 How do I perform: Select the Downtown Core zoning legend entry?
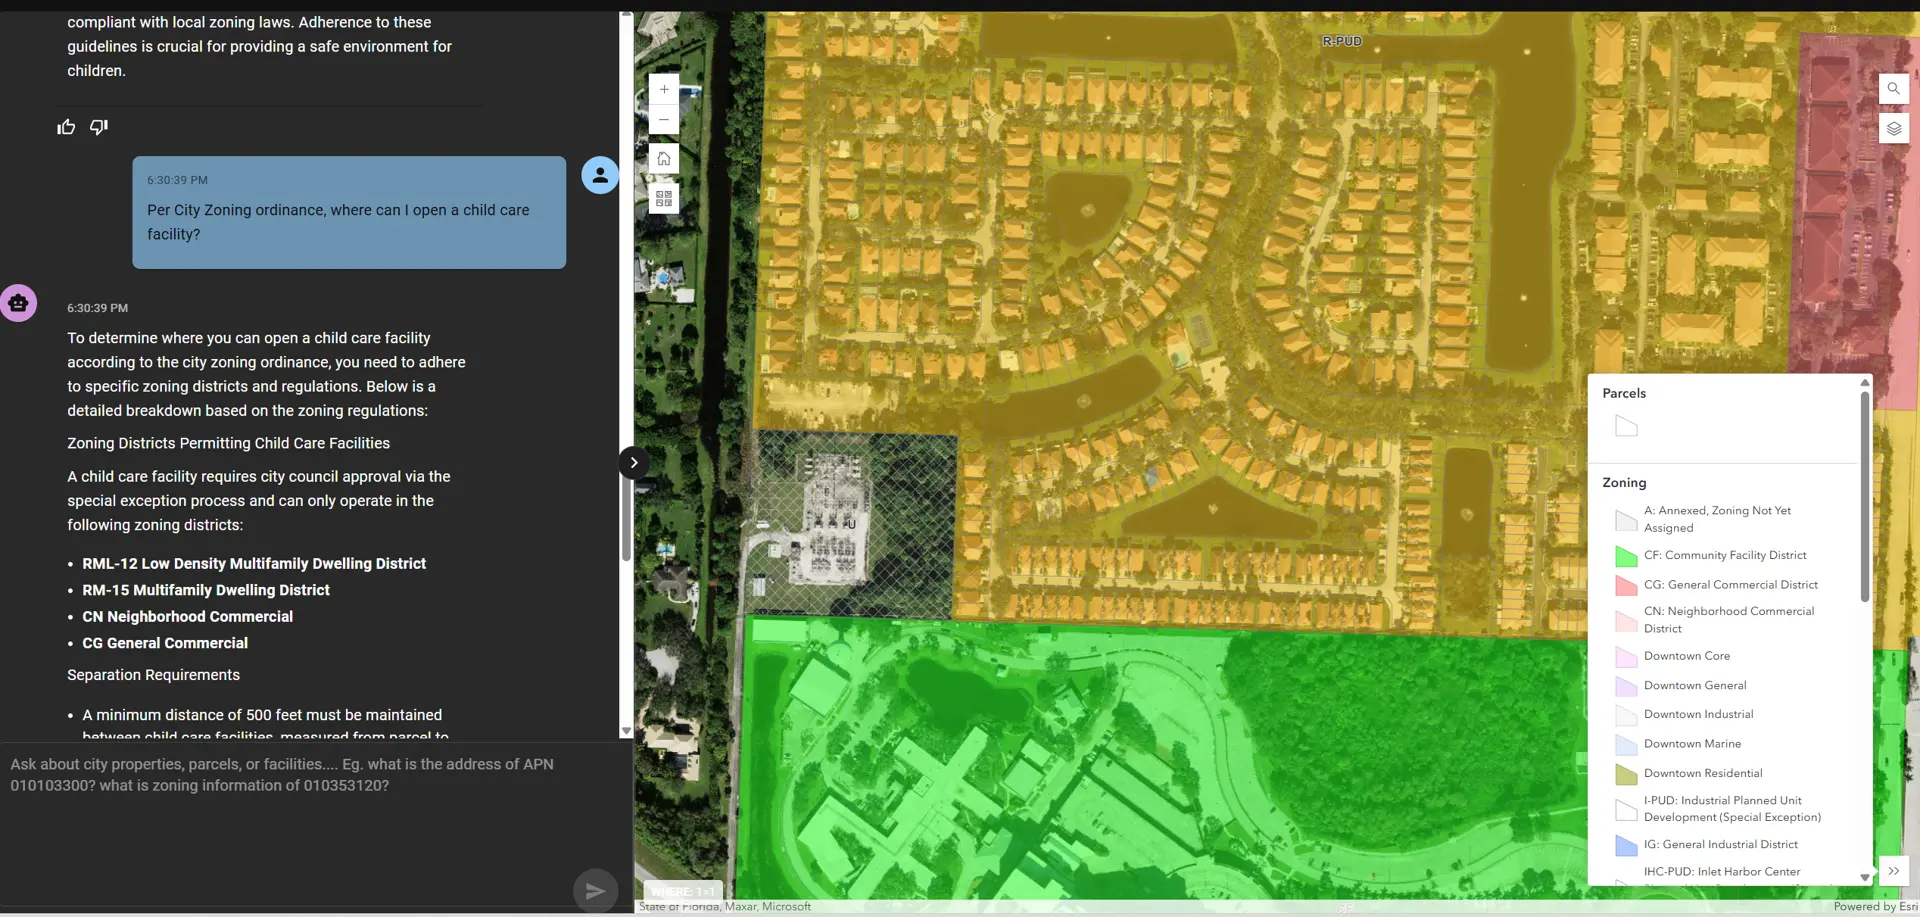tap(1687, 656)
